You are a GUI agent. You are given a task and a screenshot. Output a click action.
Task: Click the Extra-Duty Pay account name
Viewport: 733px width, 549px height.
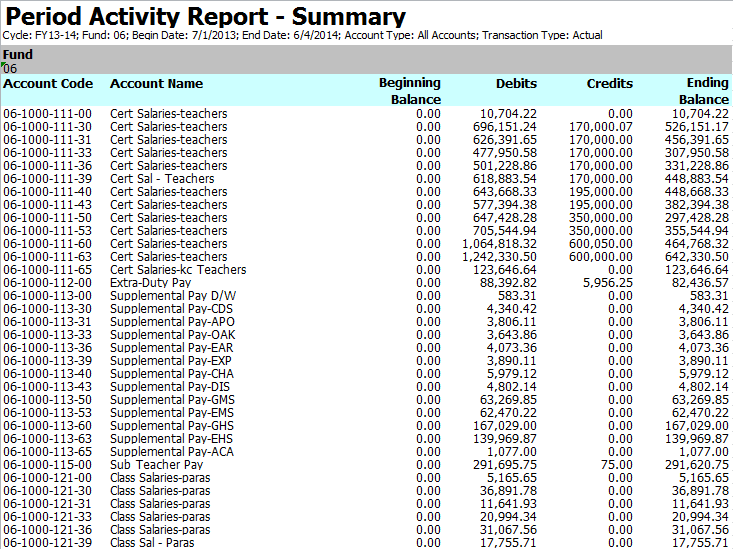point(150,283)
